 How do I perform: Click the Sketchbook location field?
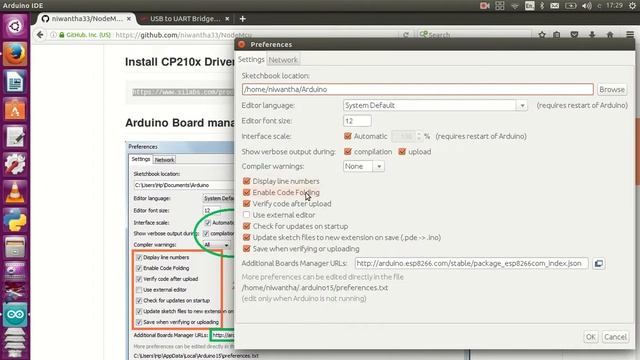coord(417,89)
